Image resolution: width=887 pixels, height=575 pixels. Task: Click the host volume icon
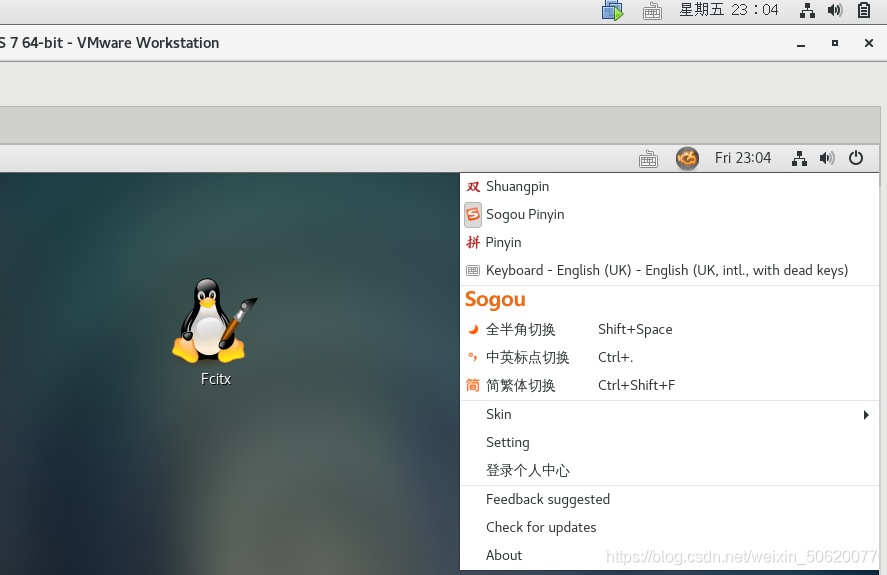pos(835,10)
